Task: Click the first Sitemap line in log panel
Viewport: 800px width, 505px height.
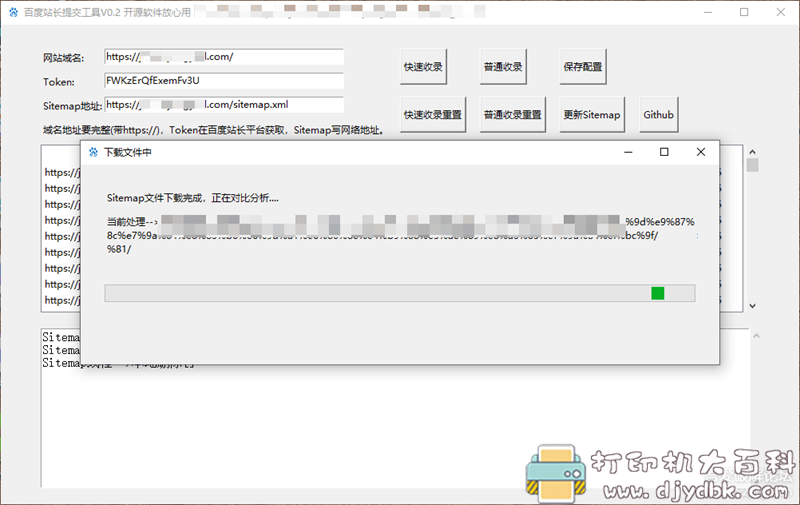Action: pyautogui.click(x=61, y=337)
